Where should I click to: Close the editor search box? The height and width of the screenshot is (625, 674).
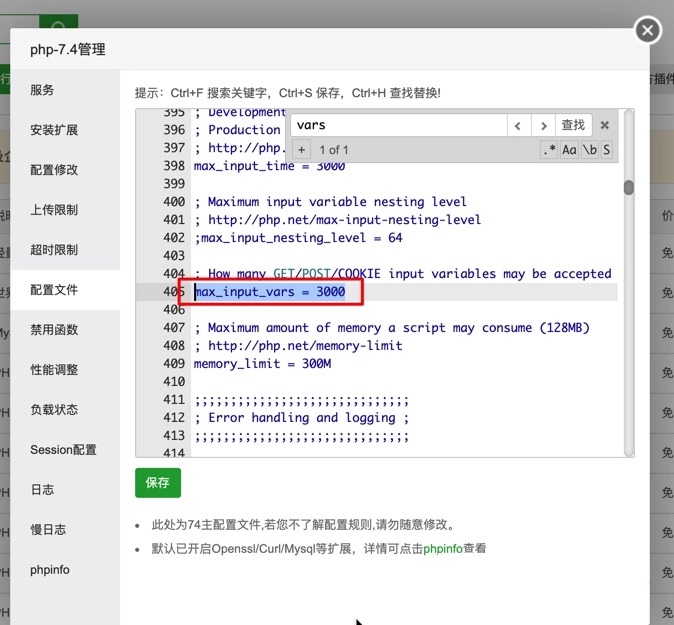tap(604, 126)
